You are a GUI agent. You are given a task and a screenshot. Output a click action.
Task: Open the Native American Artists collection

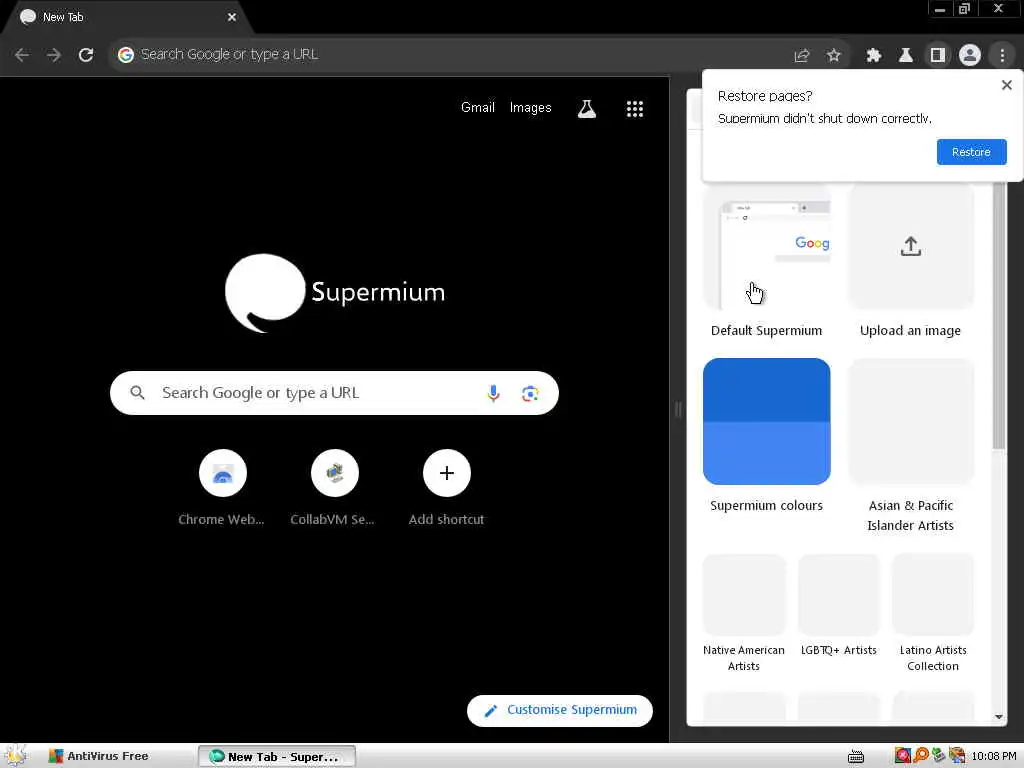(744, 594)
